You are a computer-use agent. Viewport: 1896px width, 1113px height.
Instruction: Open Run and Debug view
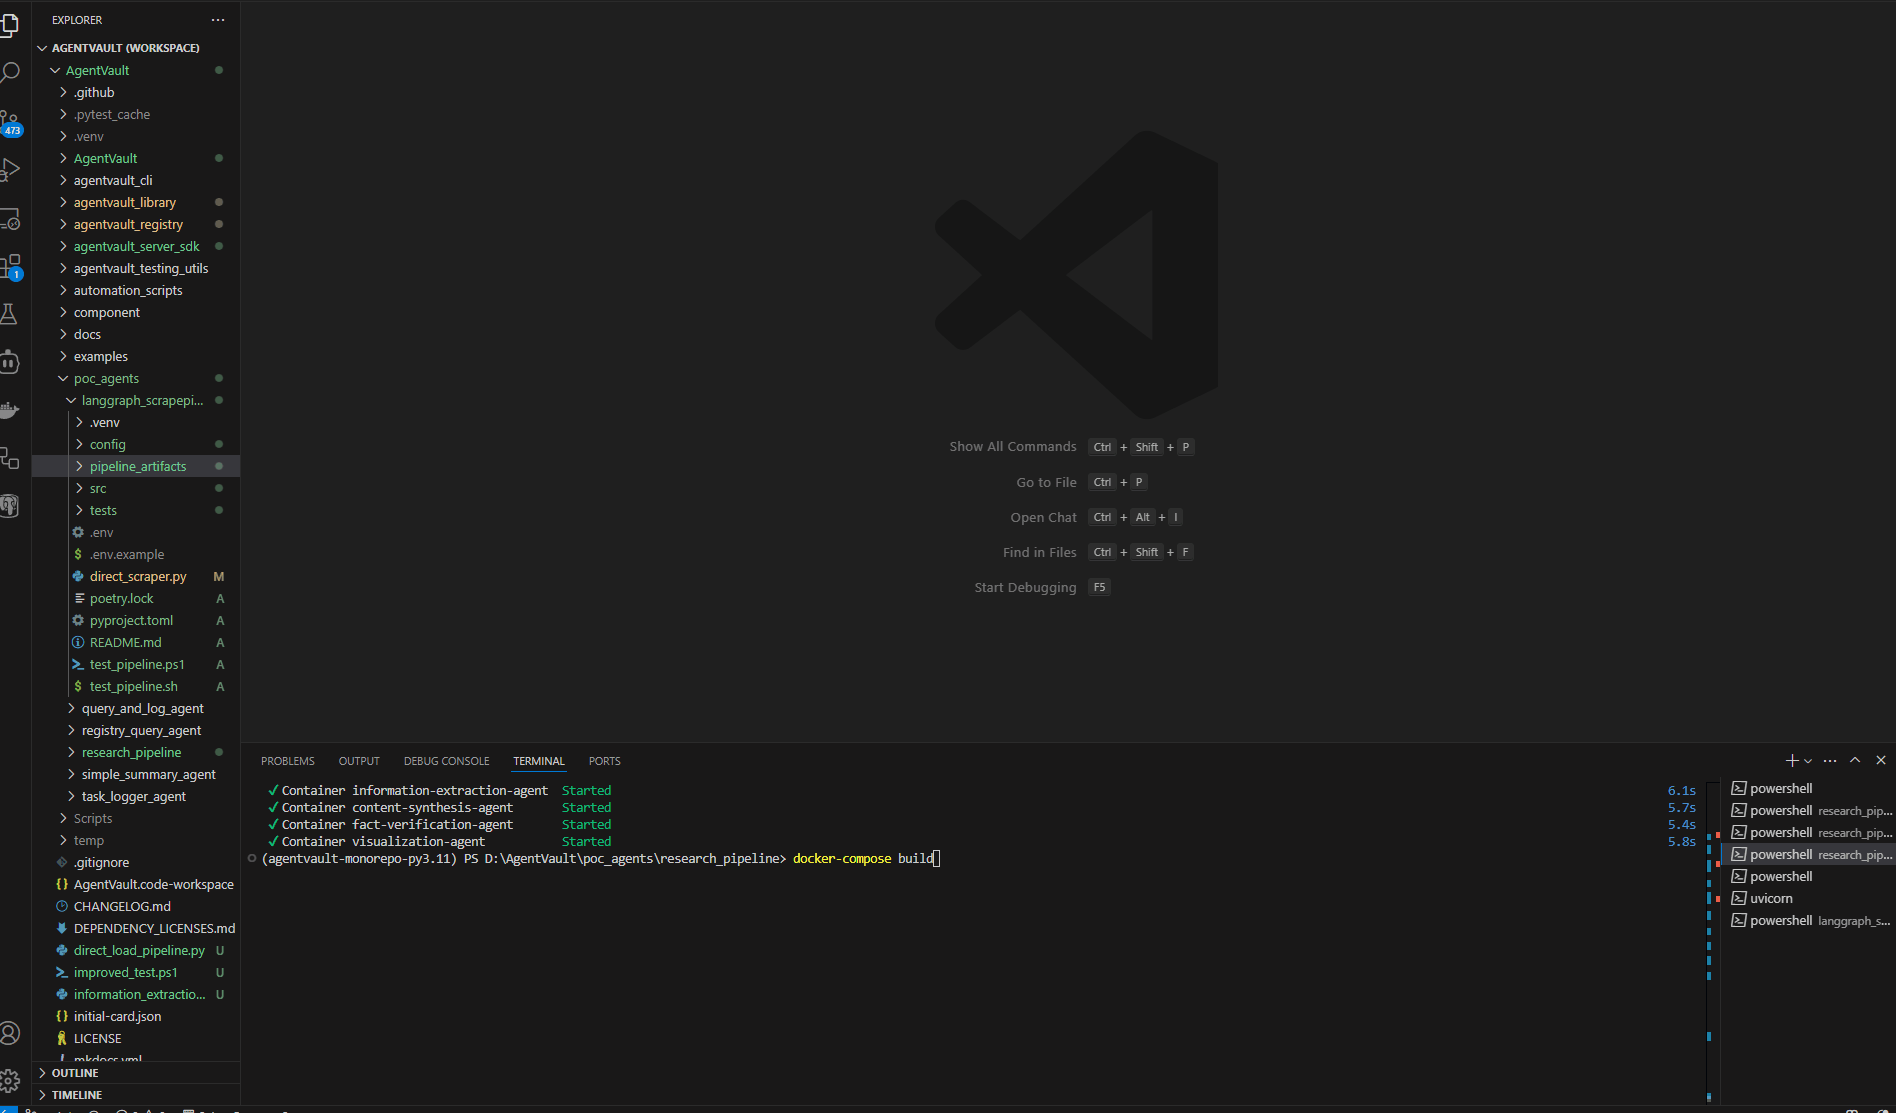pyautogui.click(x=10, y=170)
